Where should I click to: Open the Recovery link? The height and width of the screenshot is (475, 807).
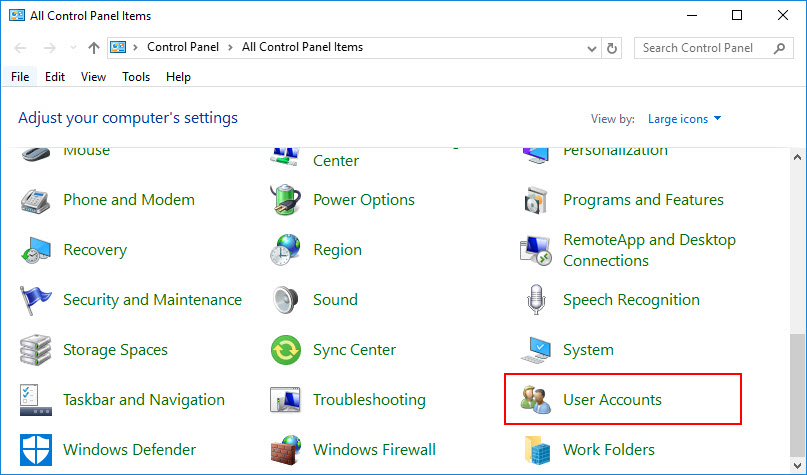point(95,250)
